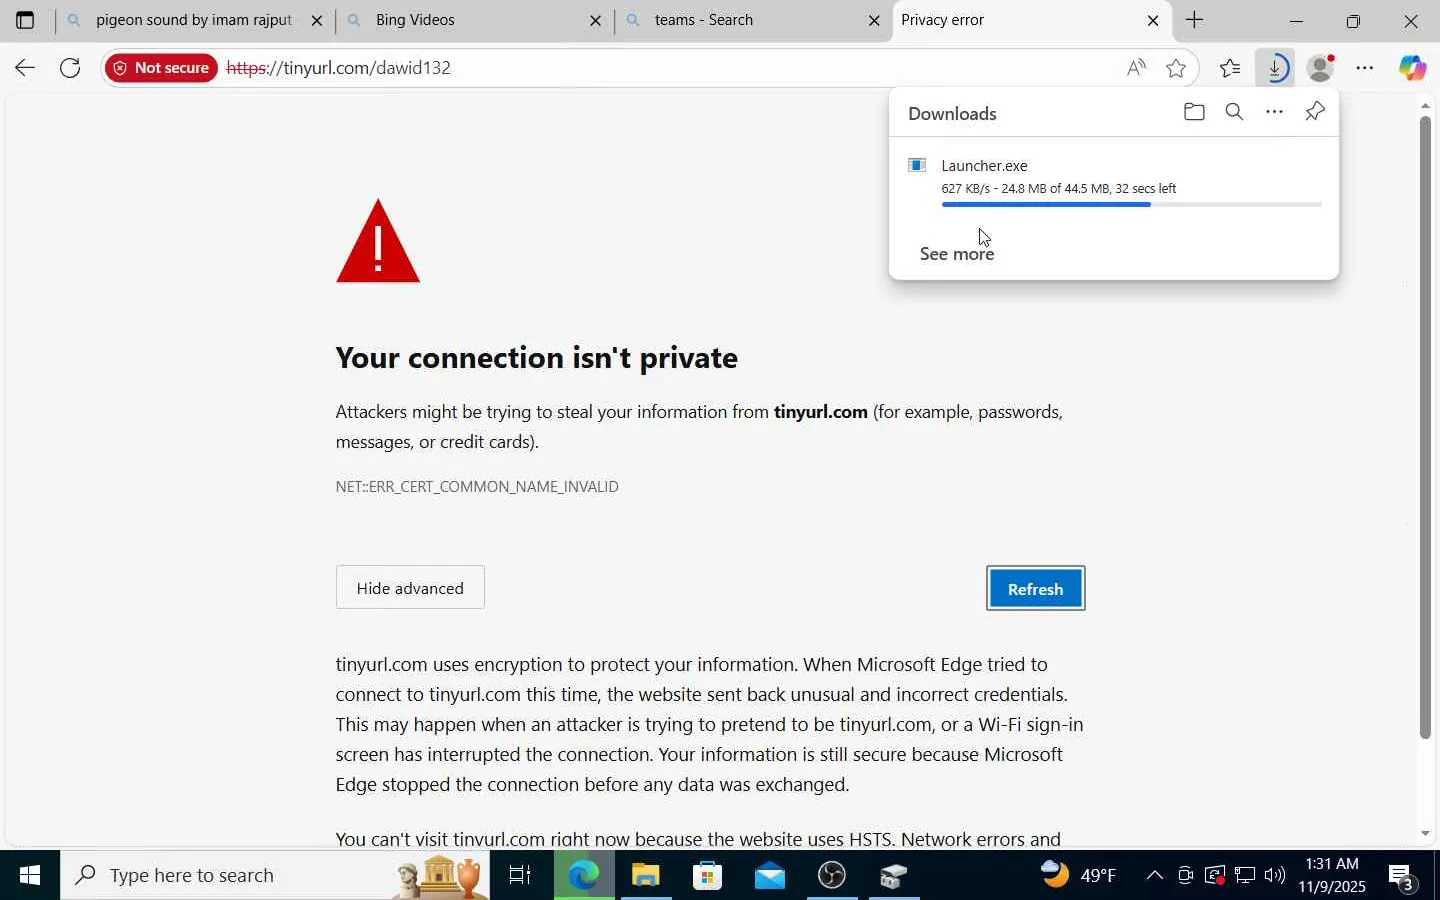Open the Favorites list icon
The width and height of the screenshot is (1440, 900).
1230,68
